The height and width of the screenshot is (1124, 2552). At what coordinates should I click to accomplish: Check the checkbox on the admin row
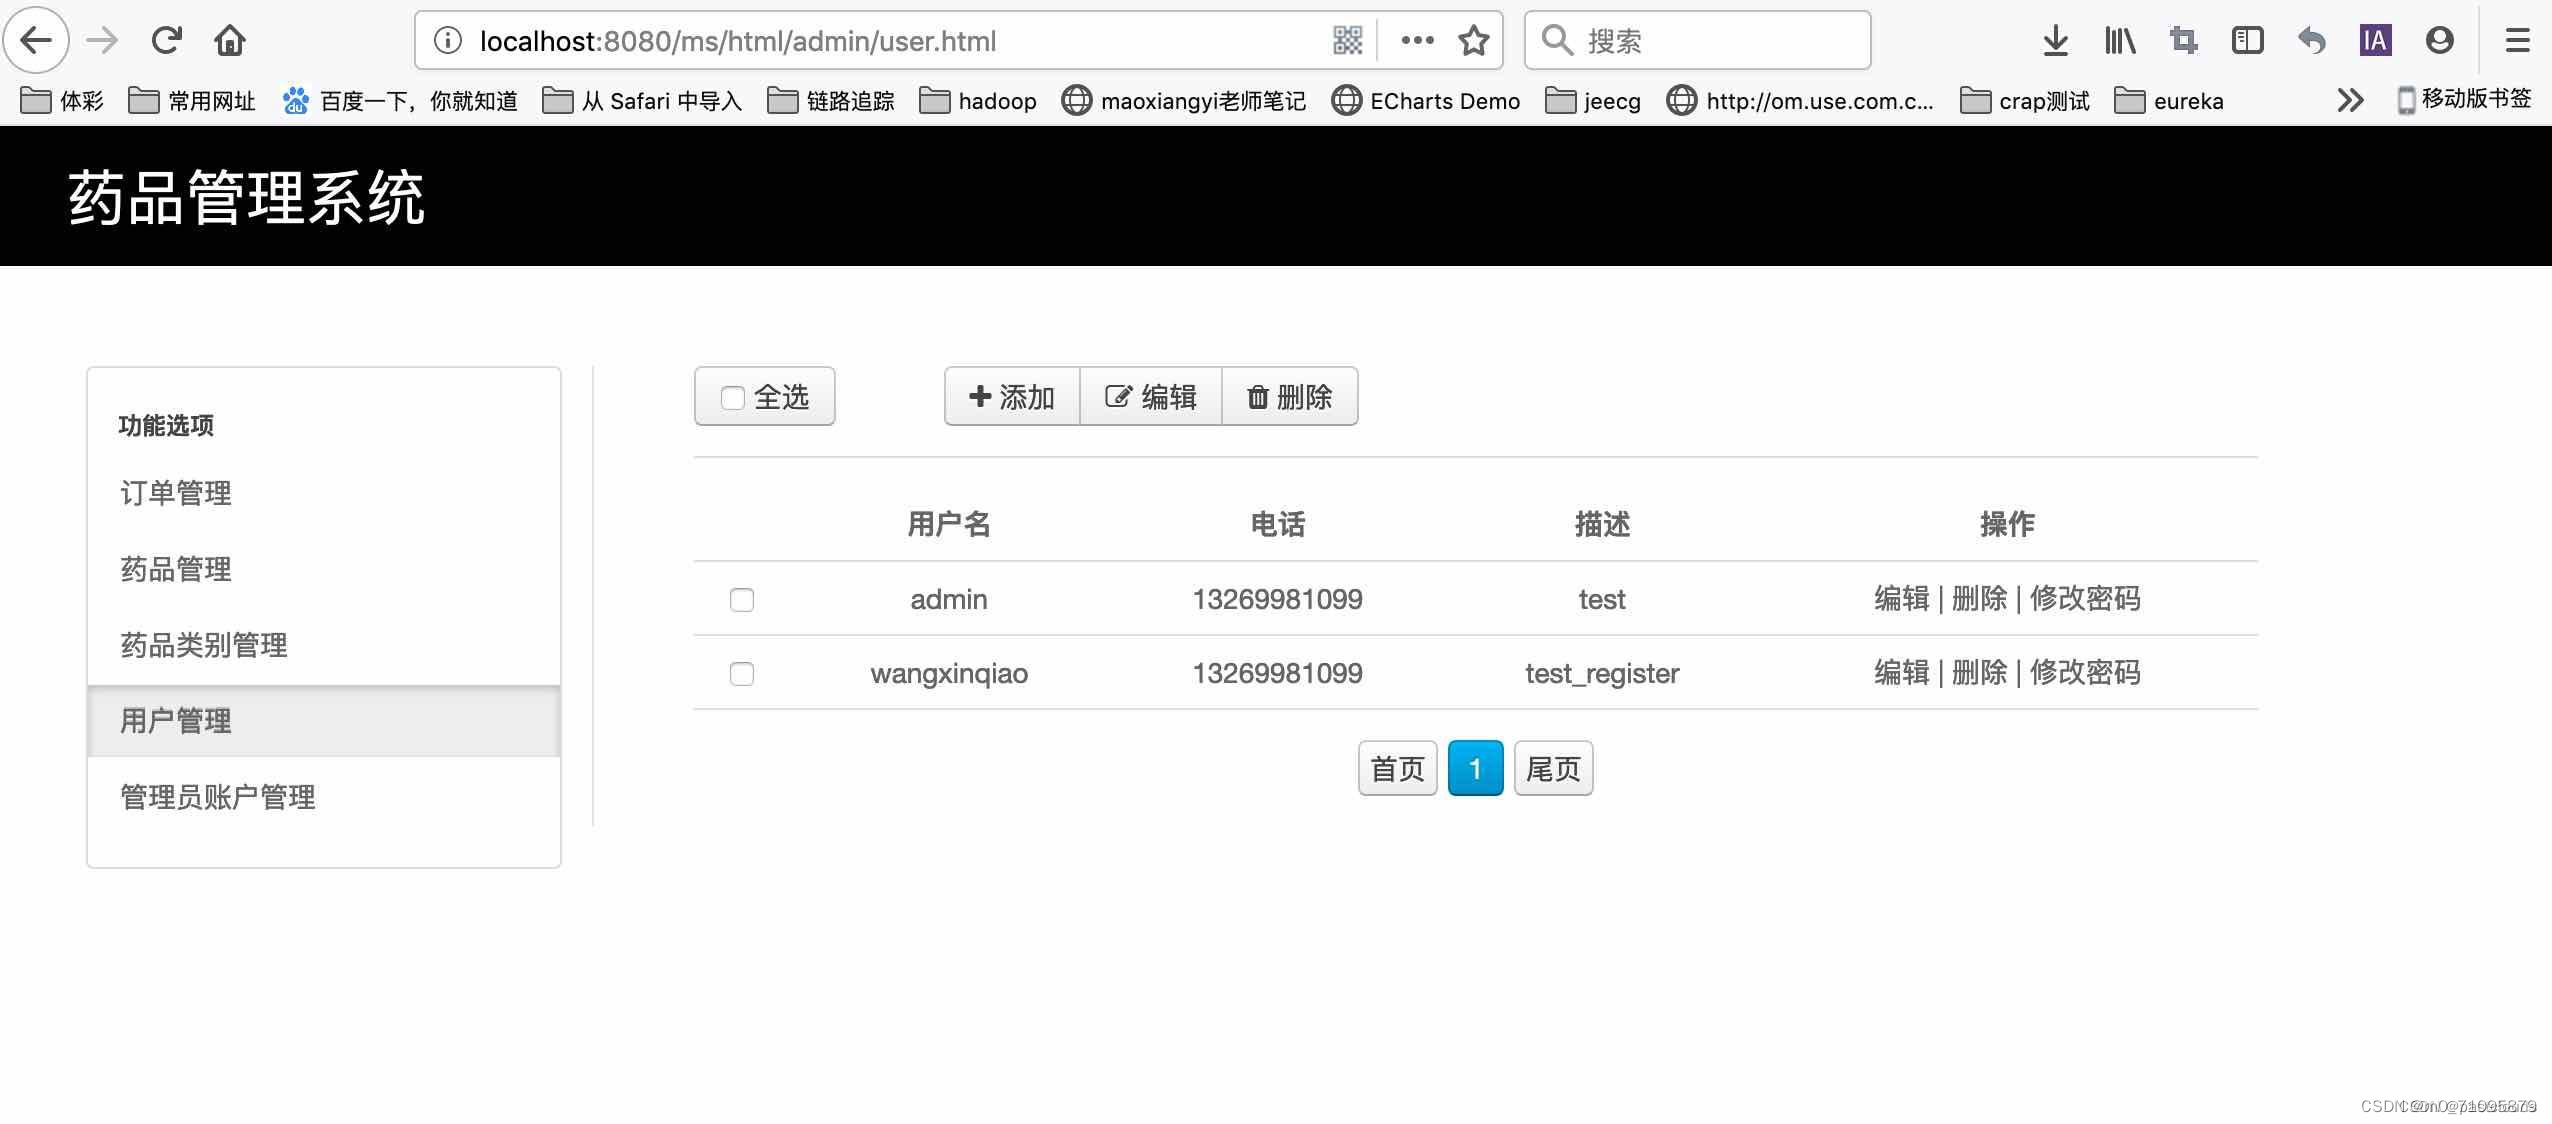point(741,599)
